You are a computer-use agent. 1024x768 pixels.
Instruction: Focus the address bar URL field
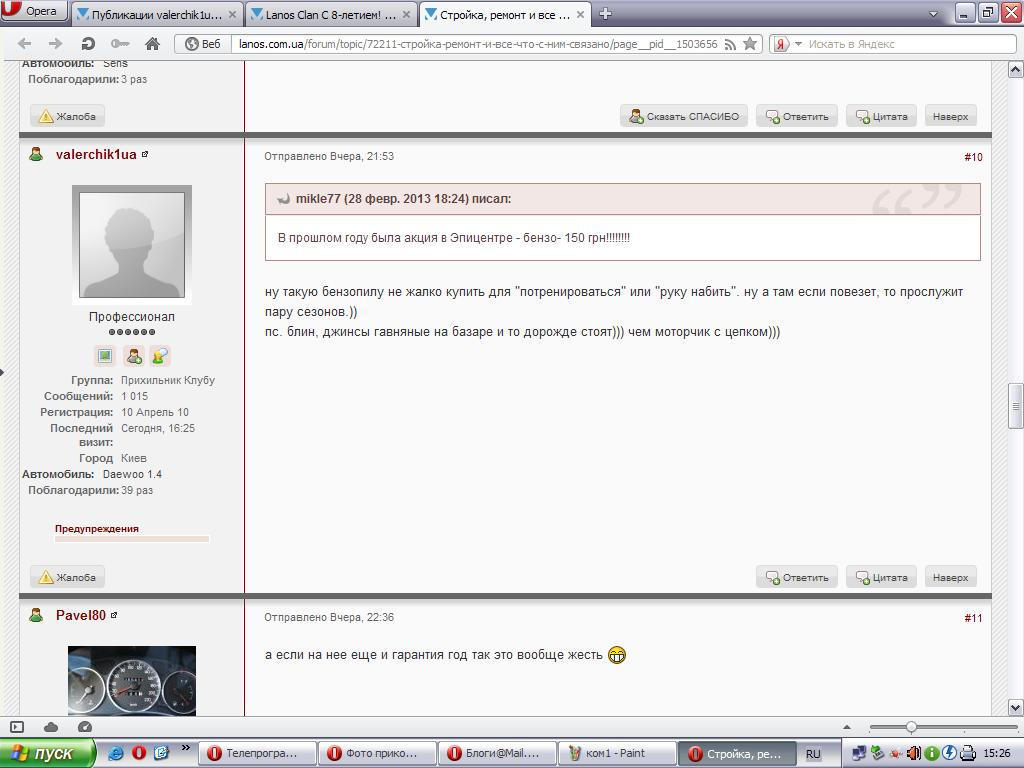(478, 44)
